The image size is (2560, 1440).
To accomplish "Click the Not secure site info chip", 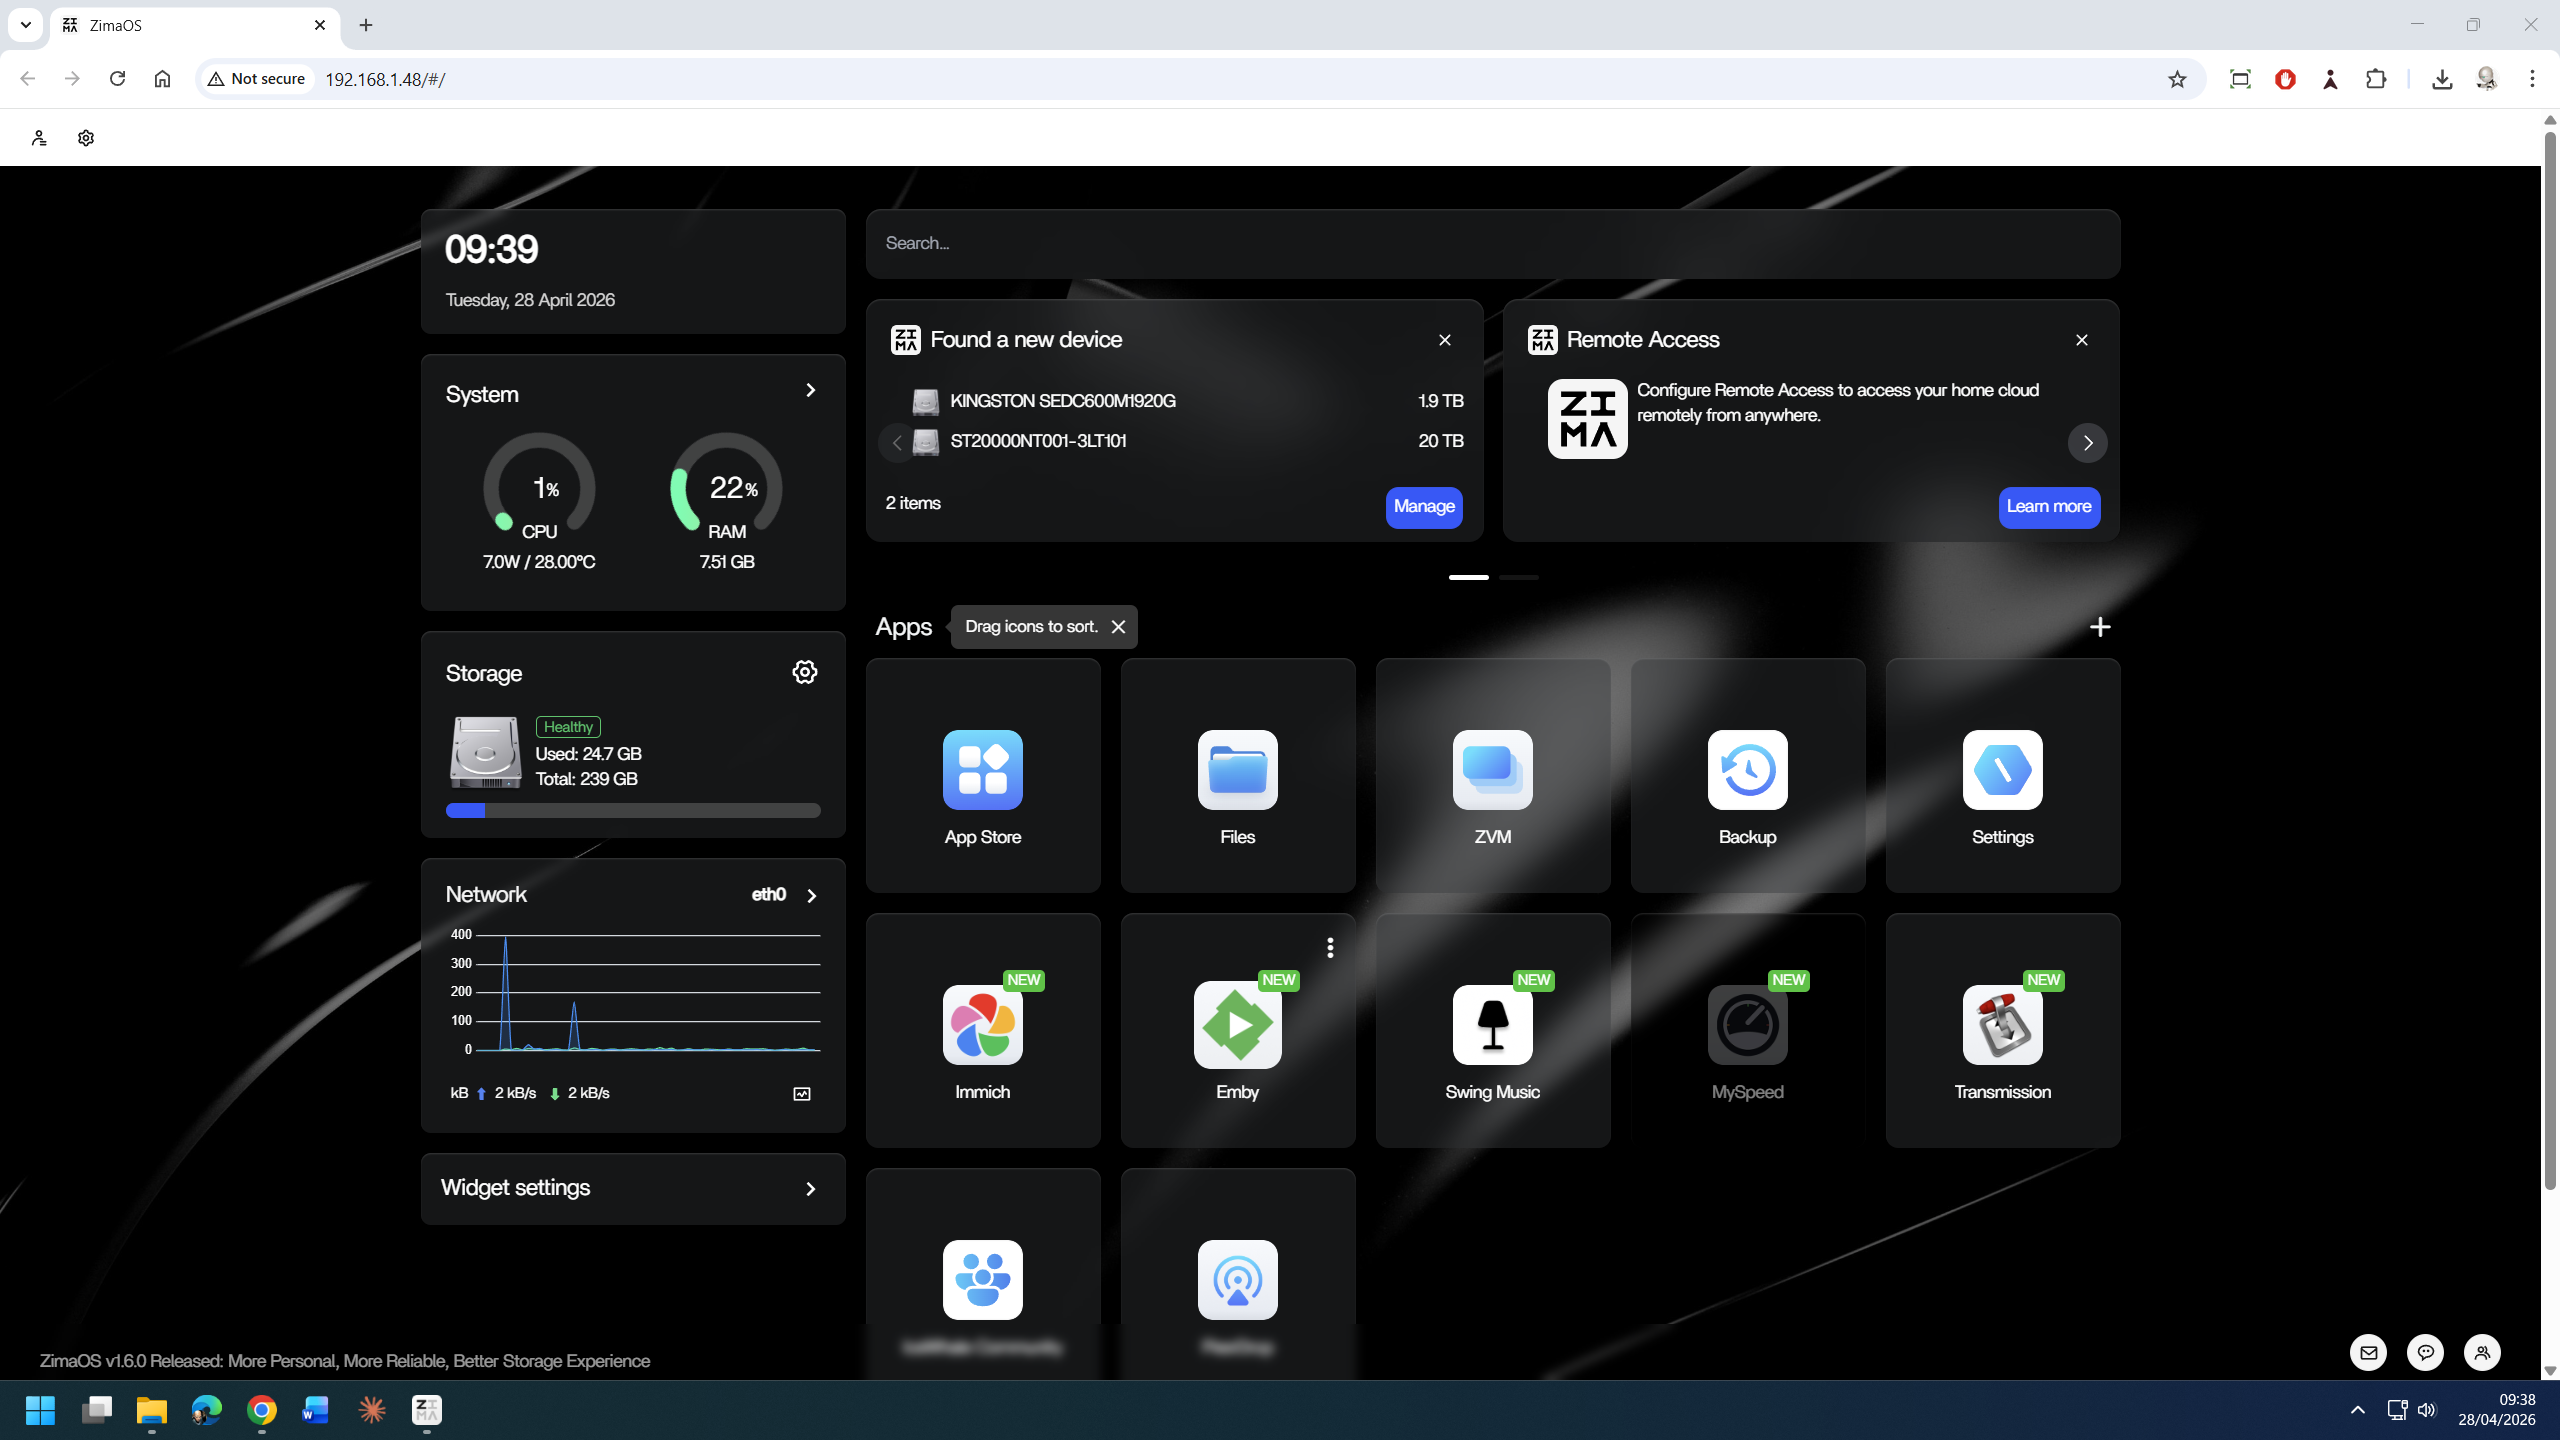I will coord(257,79).
